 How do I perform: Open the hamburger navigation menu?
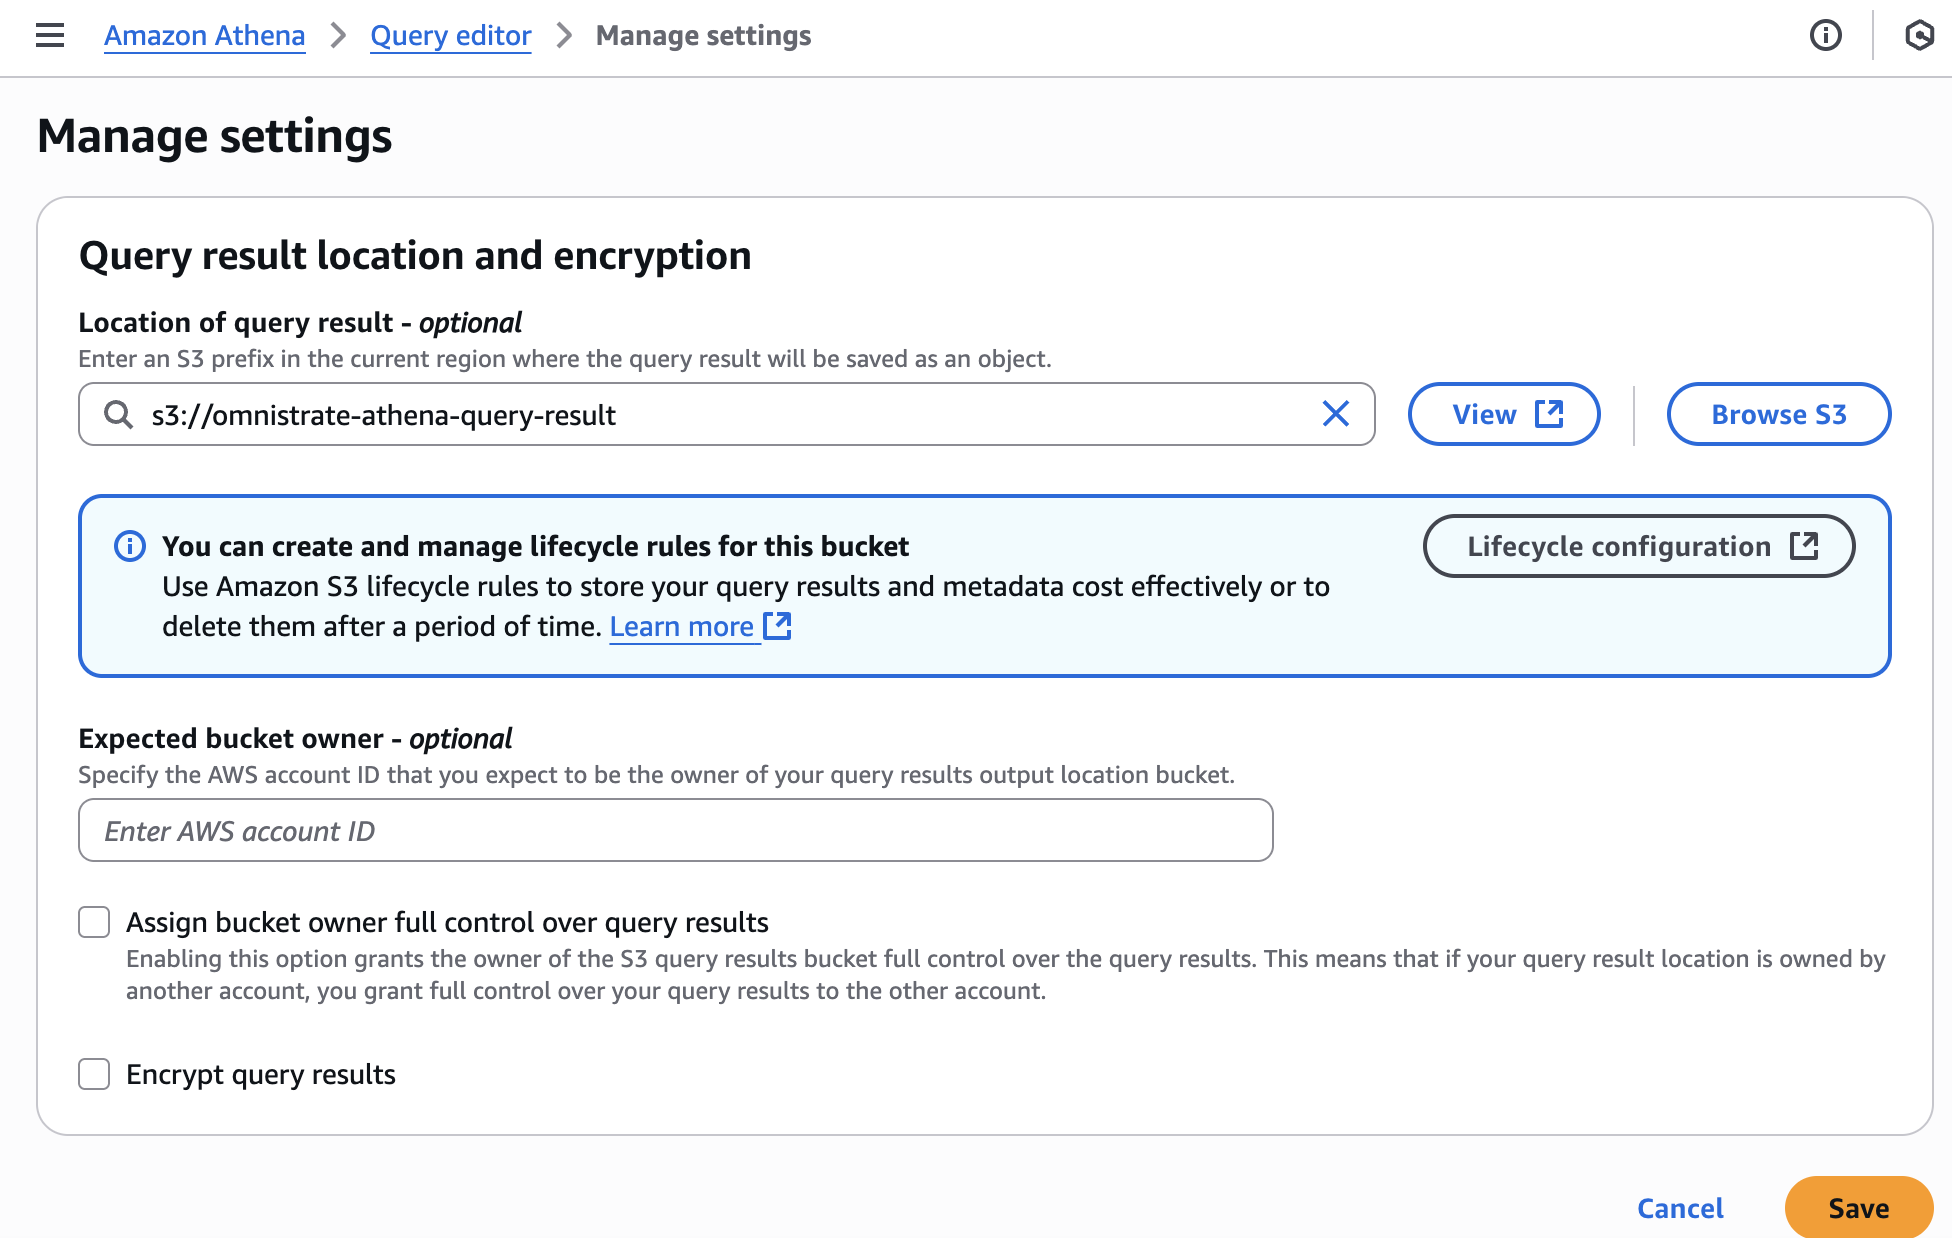(50, 36)
